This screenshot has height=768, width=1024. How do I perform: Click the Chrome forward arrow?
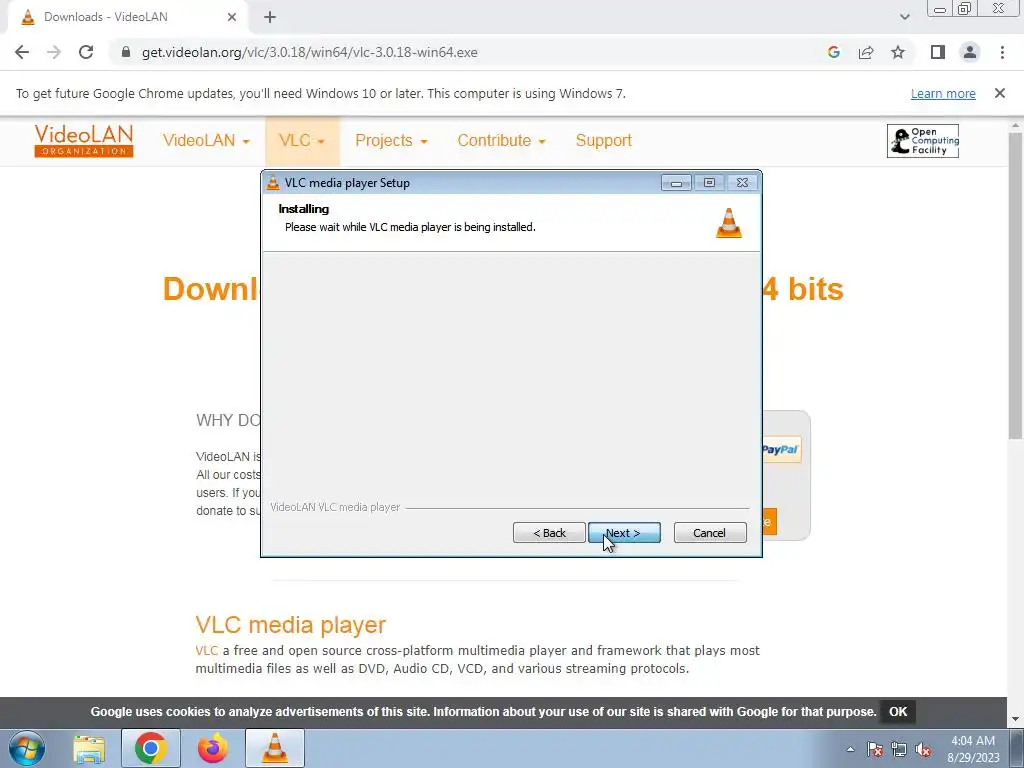[x=54, y=52]
